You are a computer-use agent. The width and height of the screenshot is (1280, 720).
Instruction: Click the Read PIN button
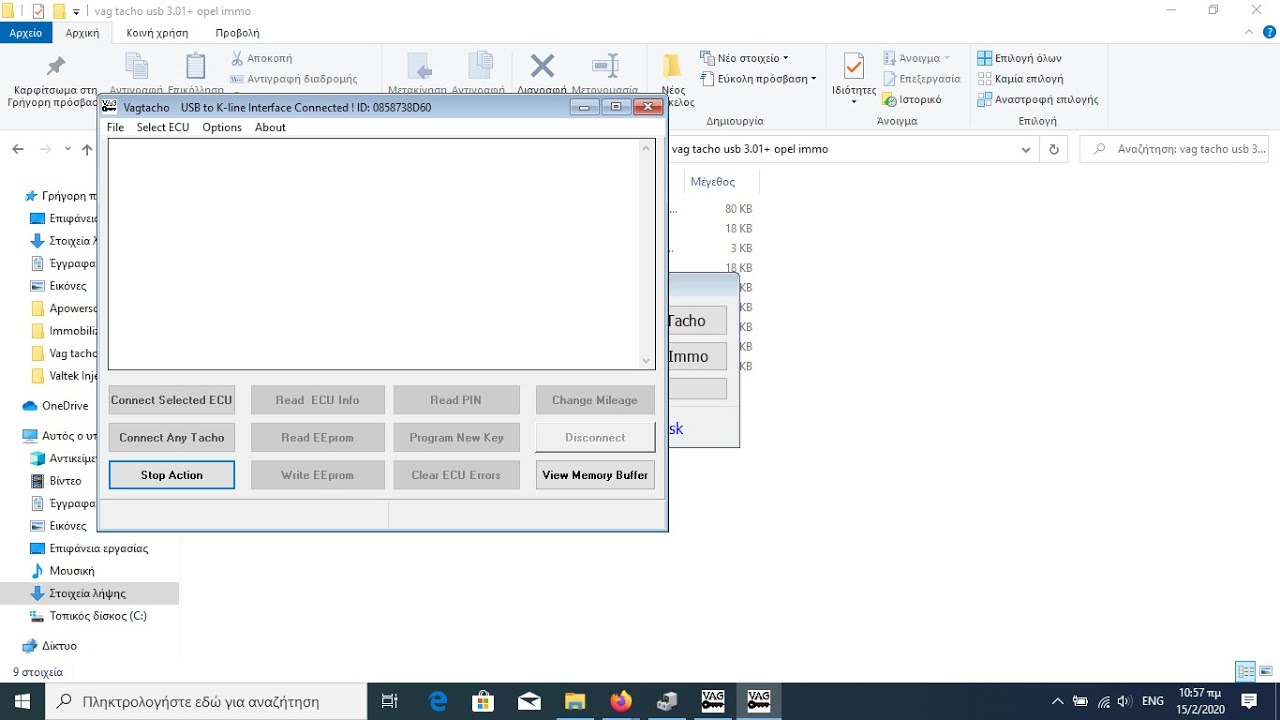pos(456,400)
